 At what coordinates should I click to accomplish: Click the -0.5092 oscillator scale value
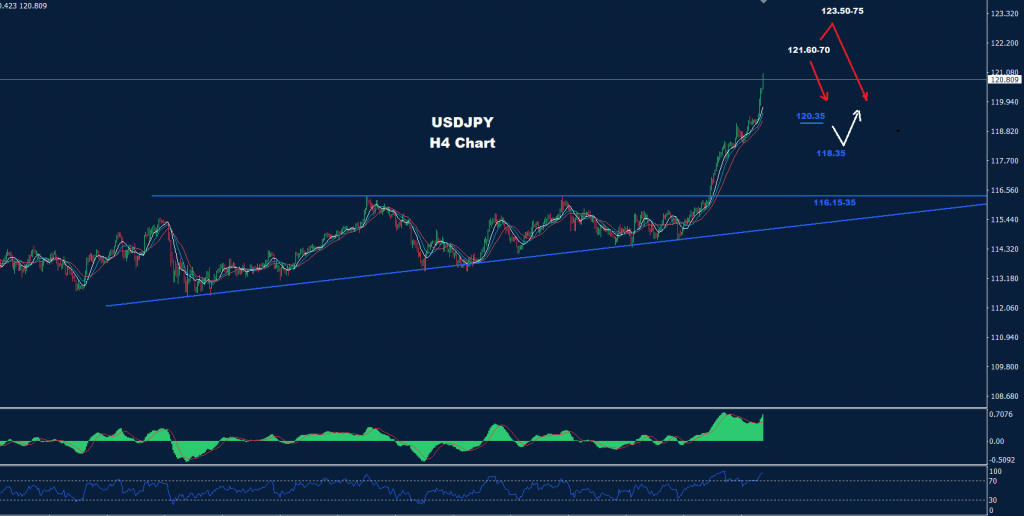tap(1004, 458)
